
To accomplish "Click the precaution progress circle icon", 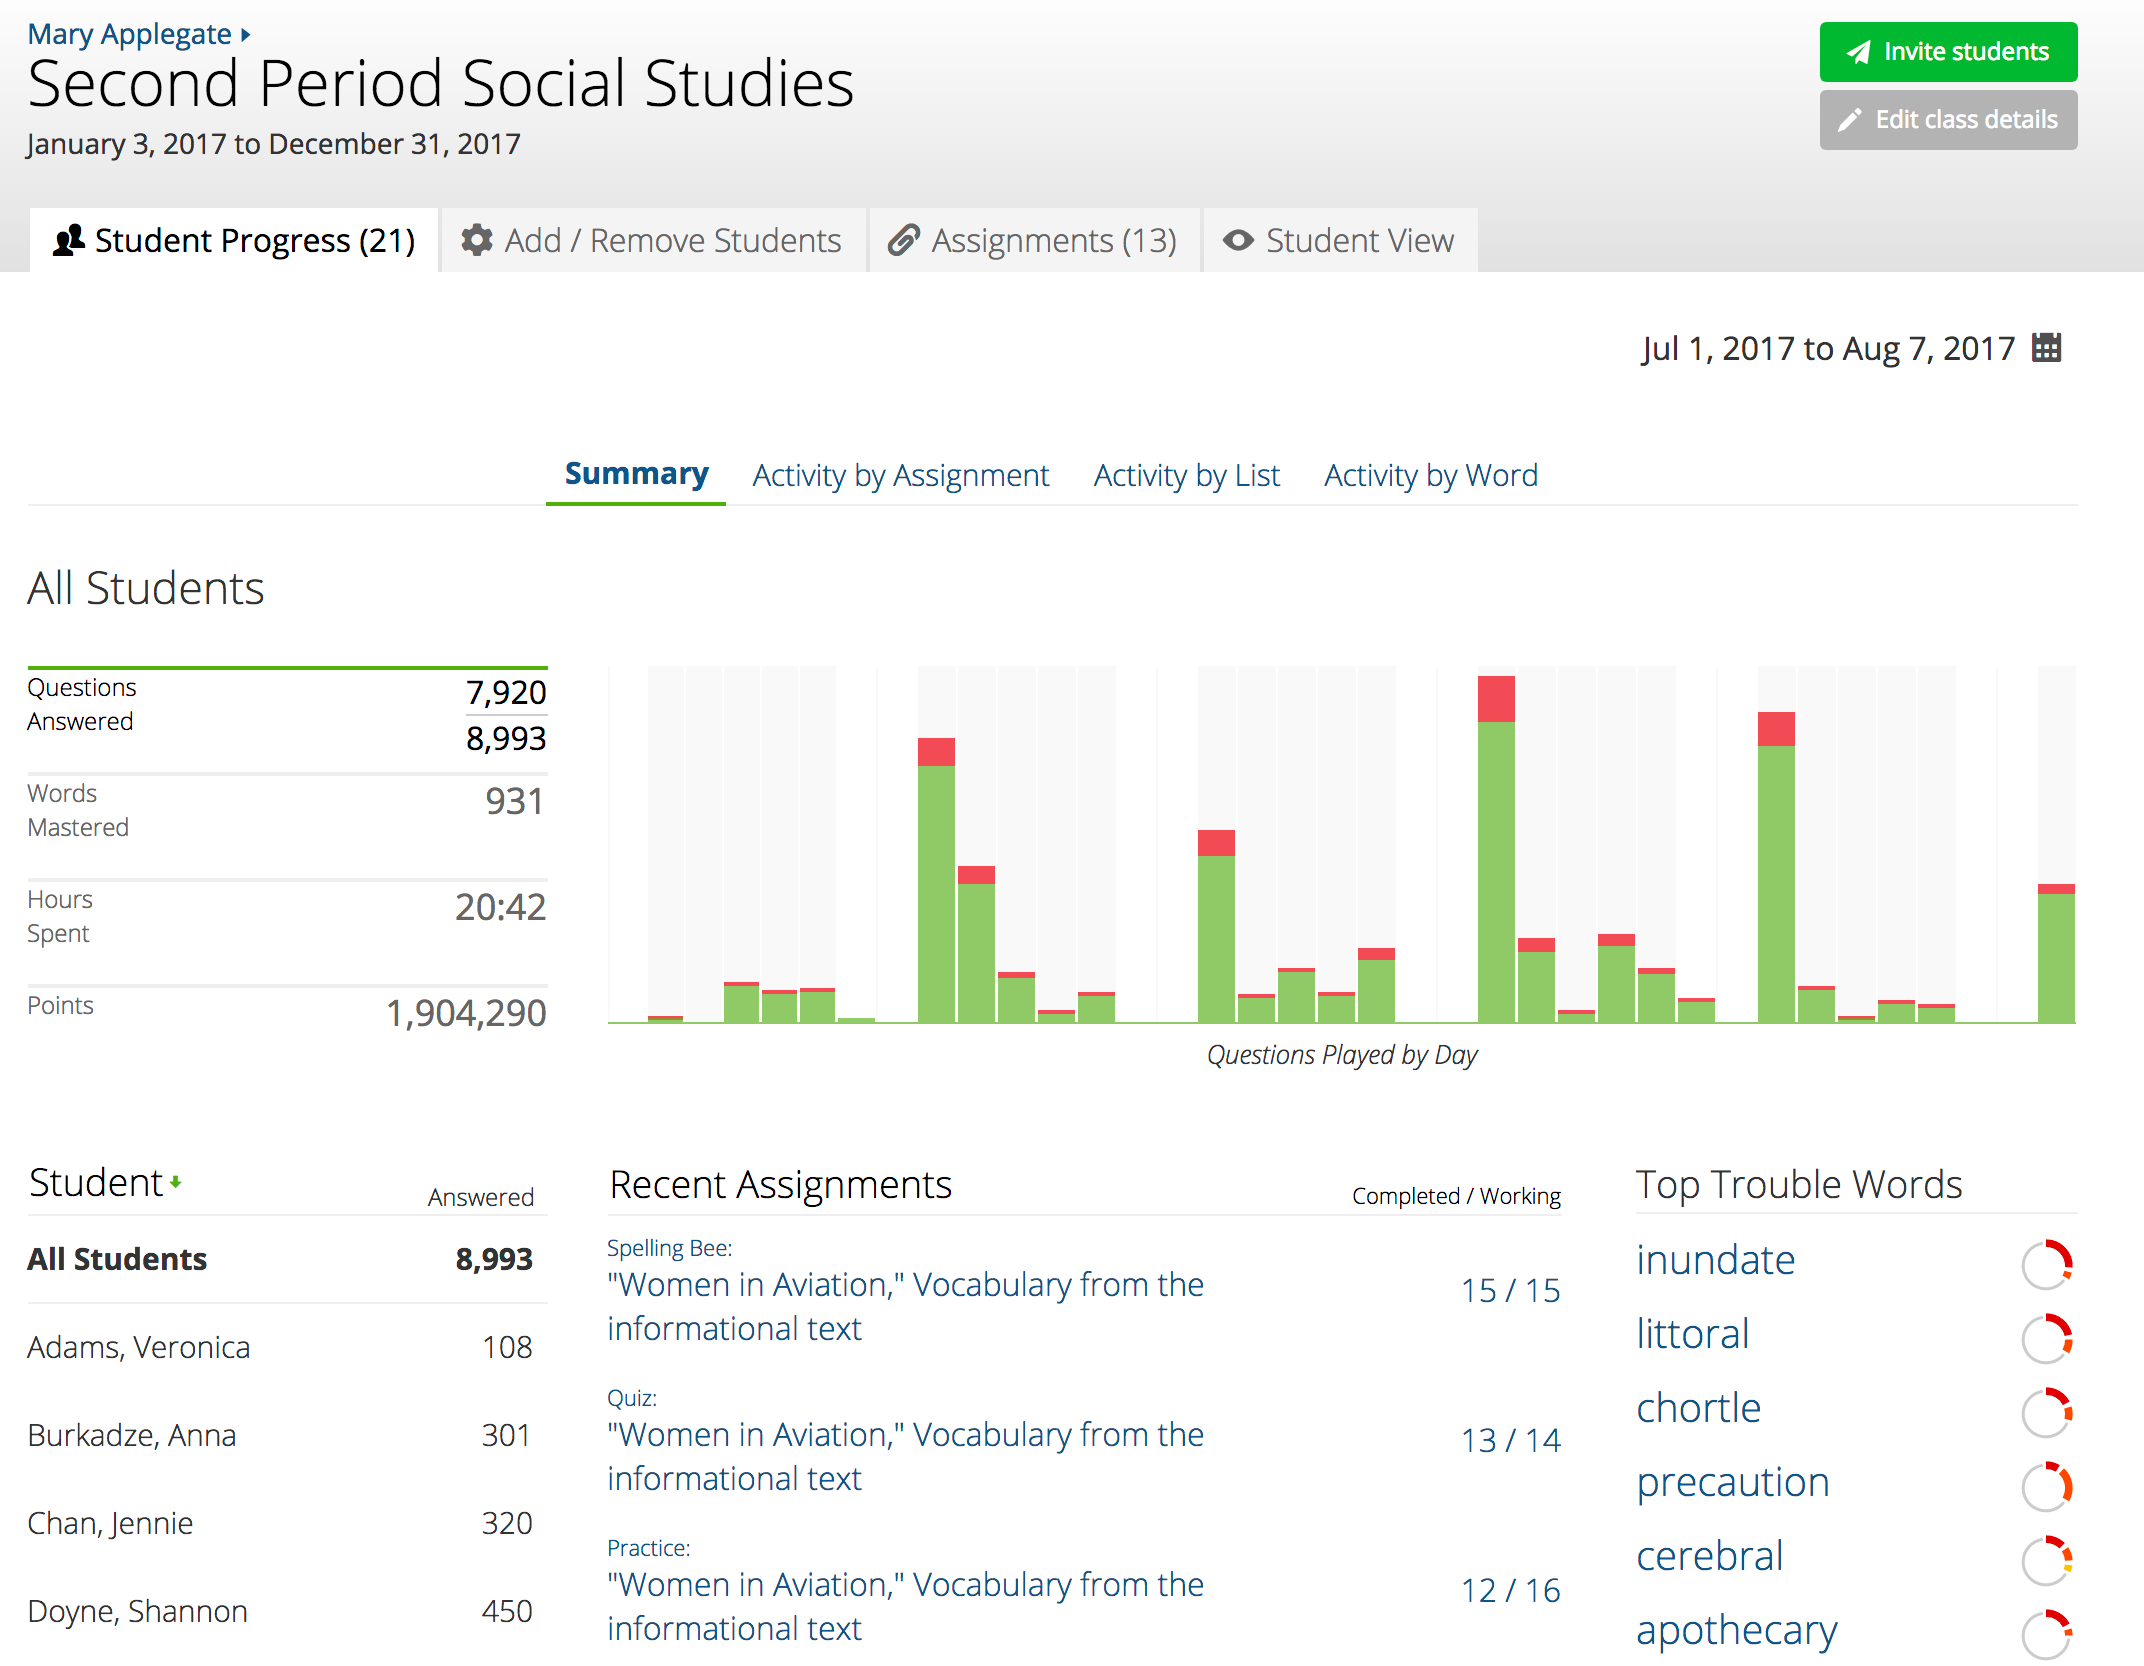I will 2046,1487.
